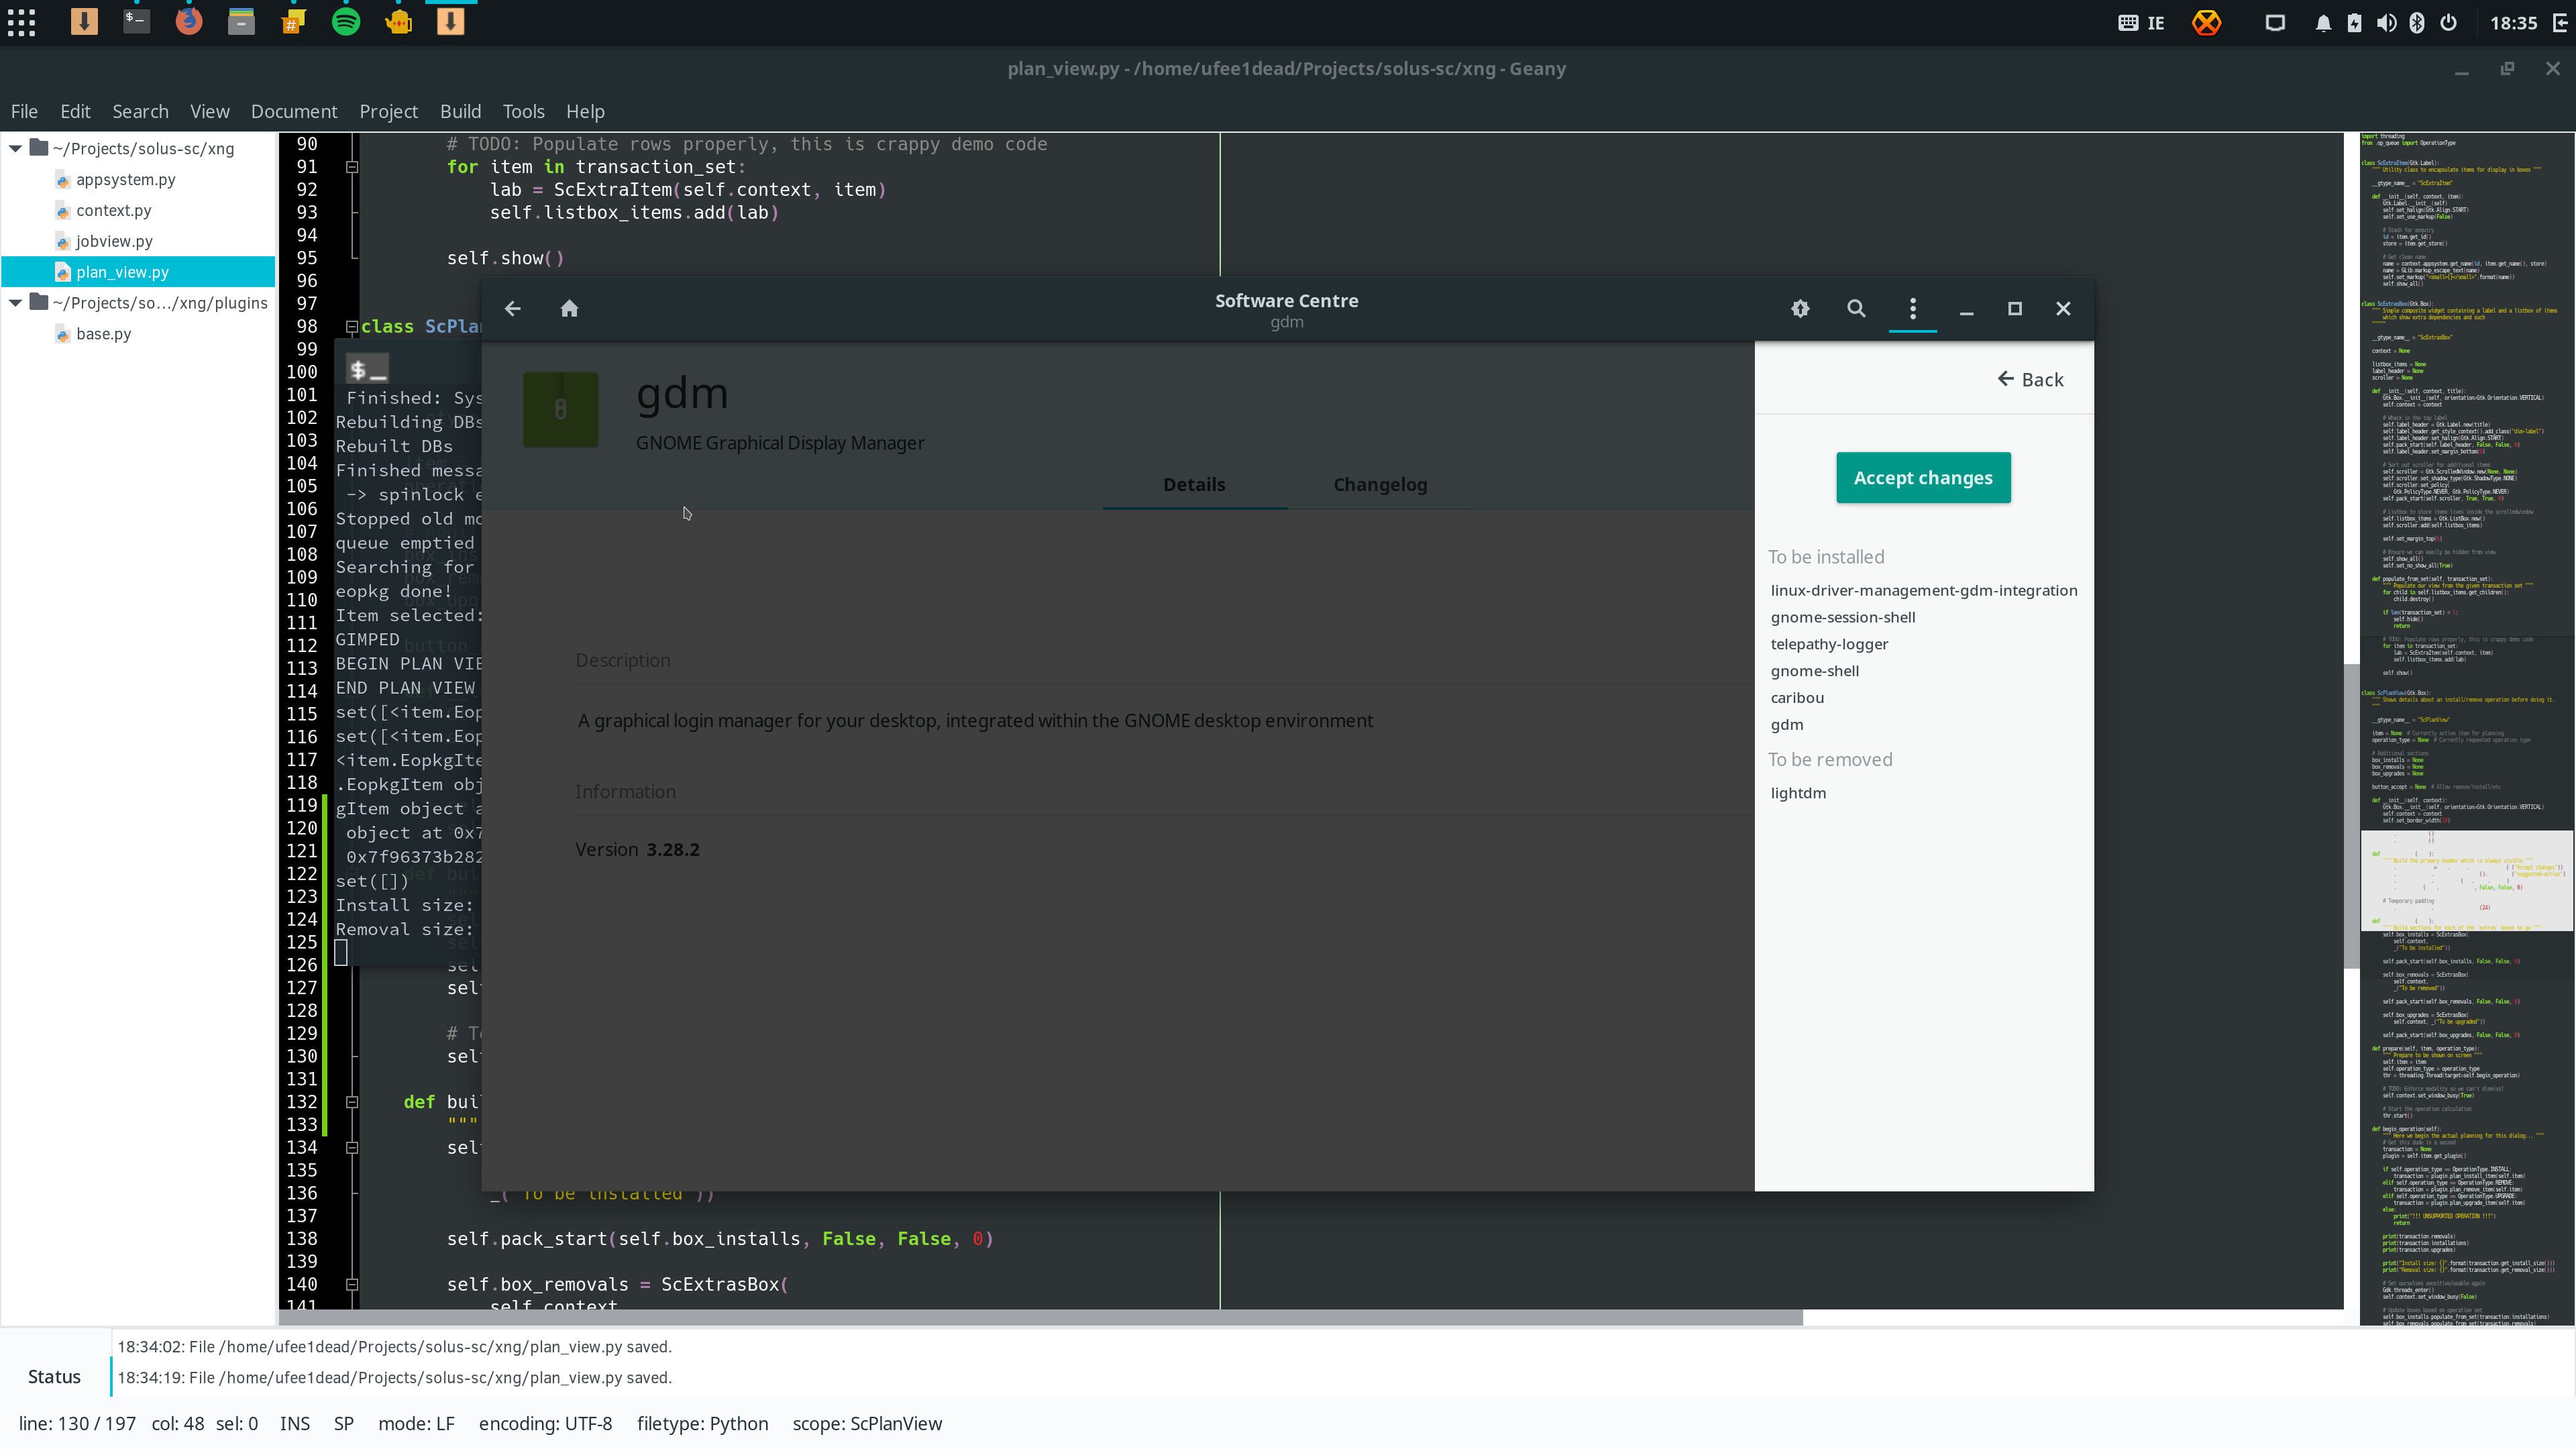Open notifications bell in the tray
Screen dimensions: 2576x1449
(x=2323, y=23)
